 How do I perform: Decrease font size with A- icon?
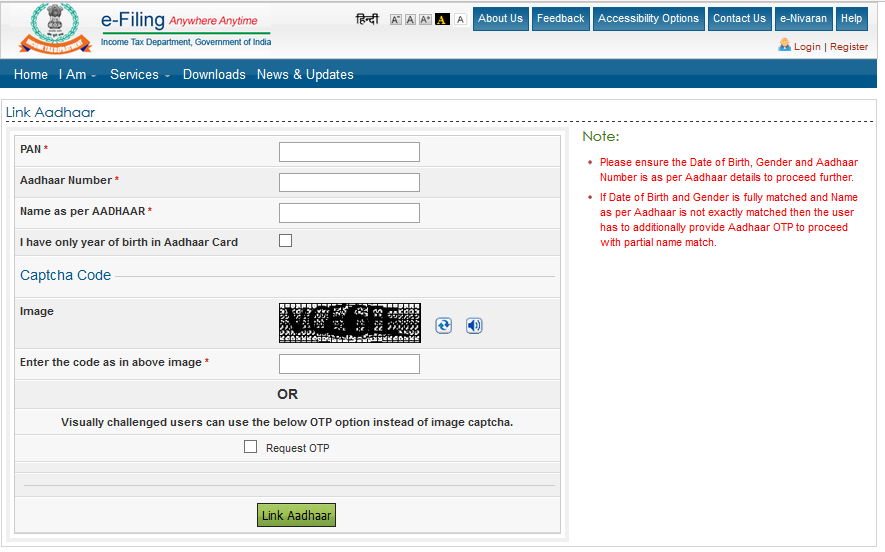(x=396, y=20)
